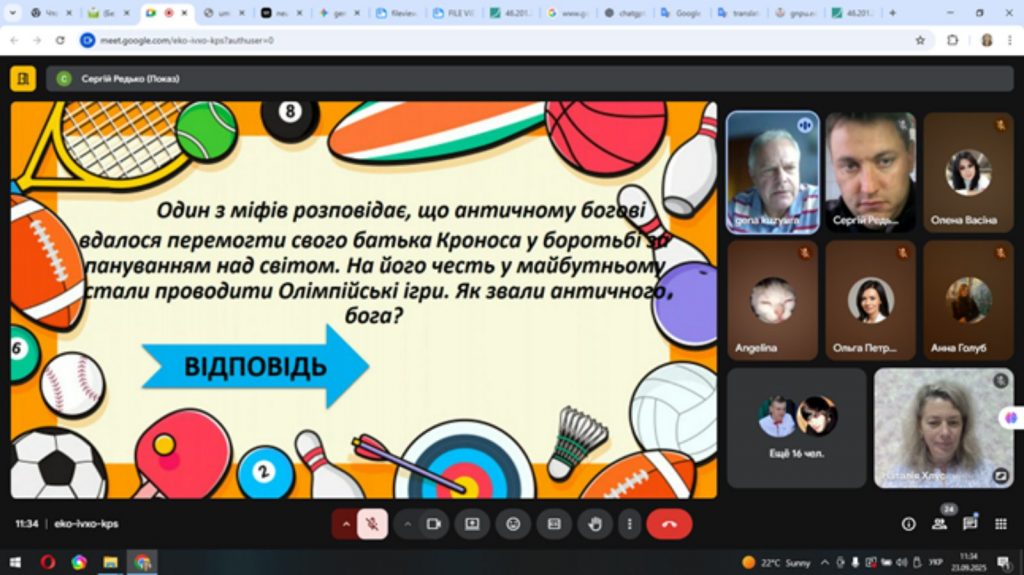
Task: Open the emoji reactions button
Action: (x=513, y=524)
